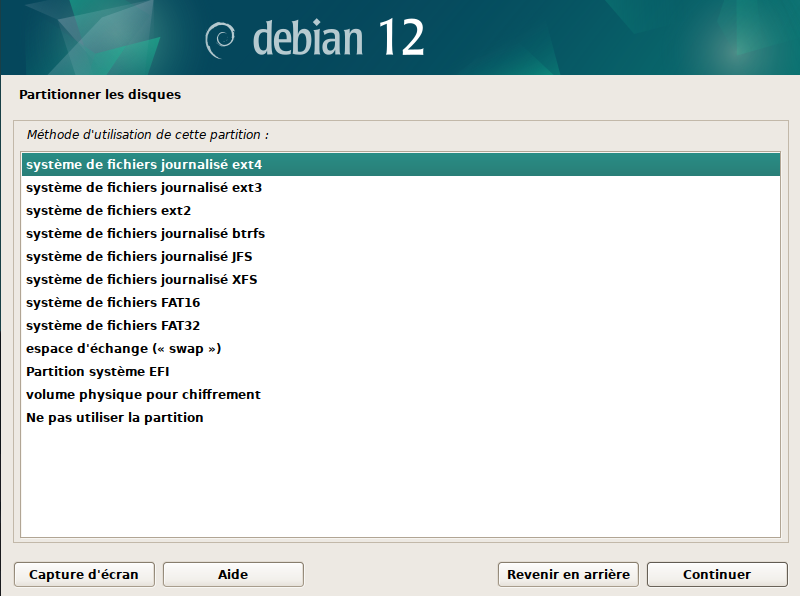Choose "Partition système EFI"
800x596 pixels.
[x=401, y=371]
